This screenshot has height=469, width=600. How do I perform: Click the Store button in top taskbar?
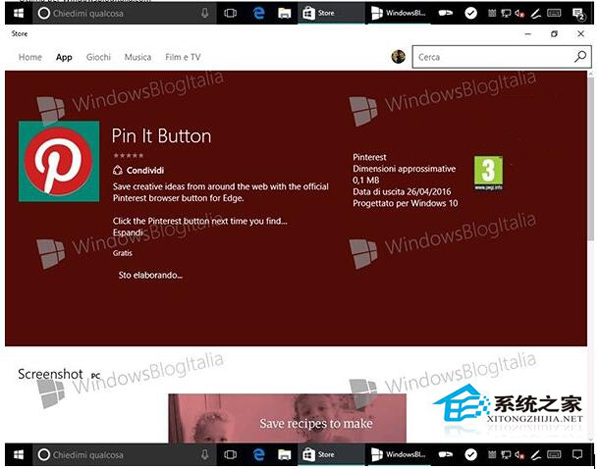point(331,13)
